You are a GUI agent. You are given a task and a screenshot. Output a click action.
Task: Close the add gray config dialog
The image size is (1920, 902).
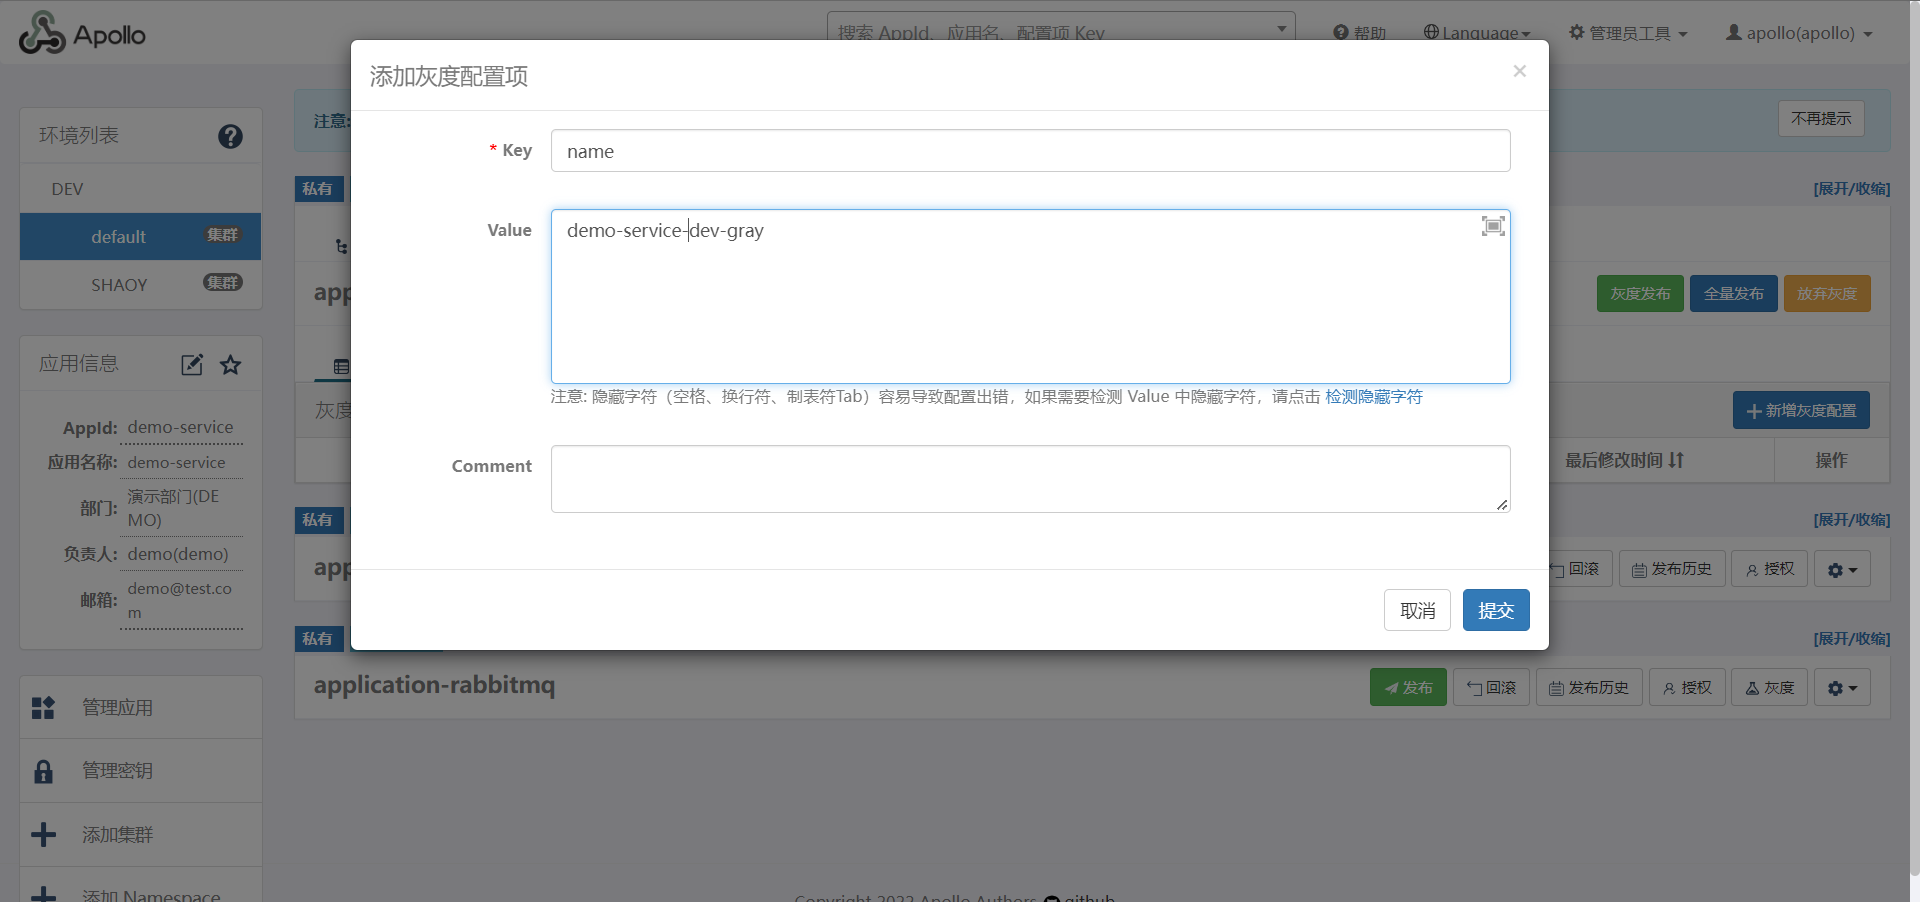tap(1519, 71)
